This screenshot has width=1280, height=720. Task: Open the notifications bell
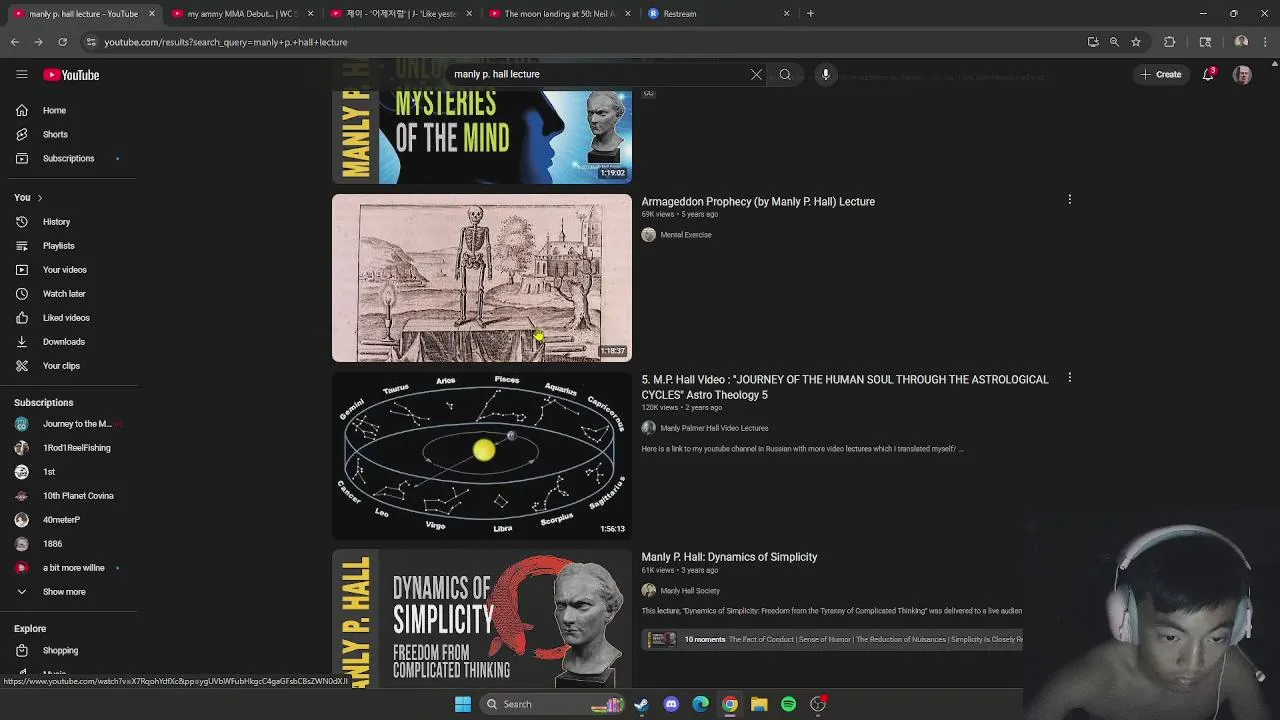1208,75
